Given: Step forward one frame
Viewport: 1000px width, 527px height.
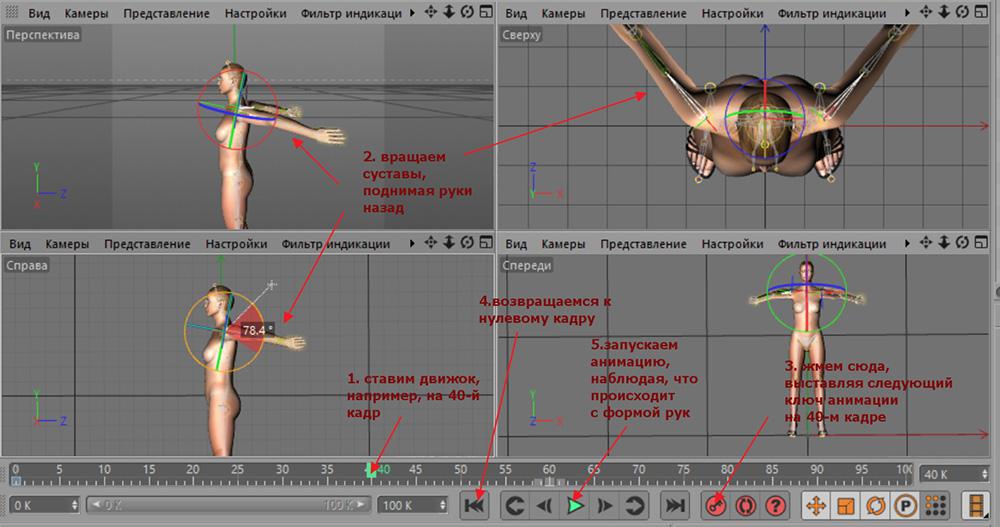Looking at the screenshot, I should (x=604, y=506).
